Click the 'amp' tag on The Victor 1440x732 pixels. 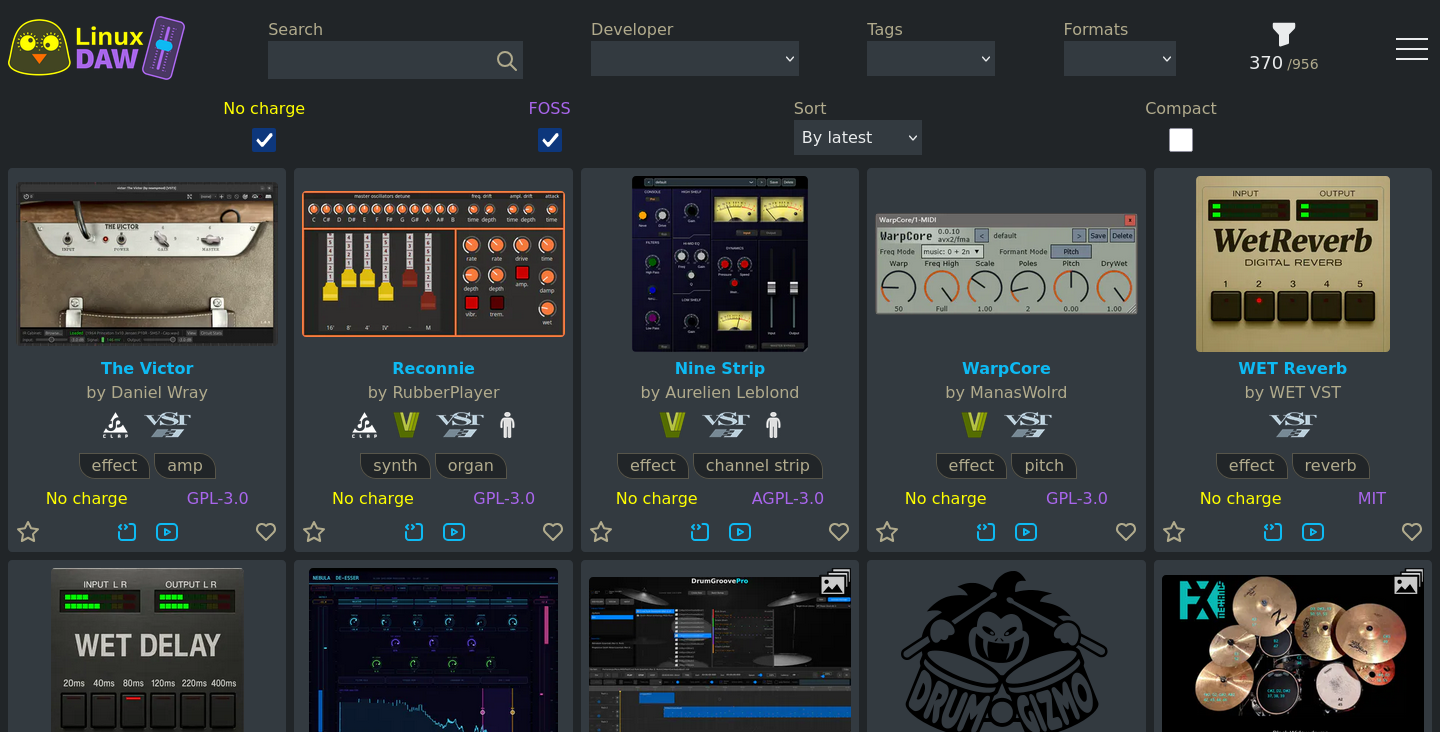[x=185, y=465]
